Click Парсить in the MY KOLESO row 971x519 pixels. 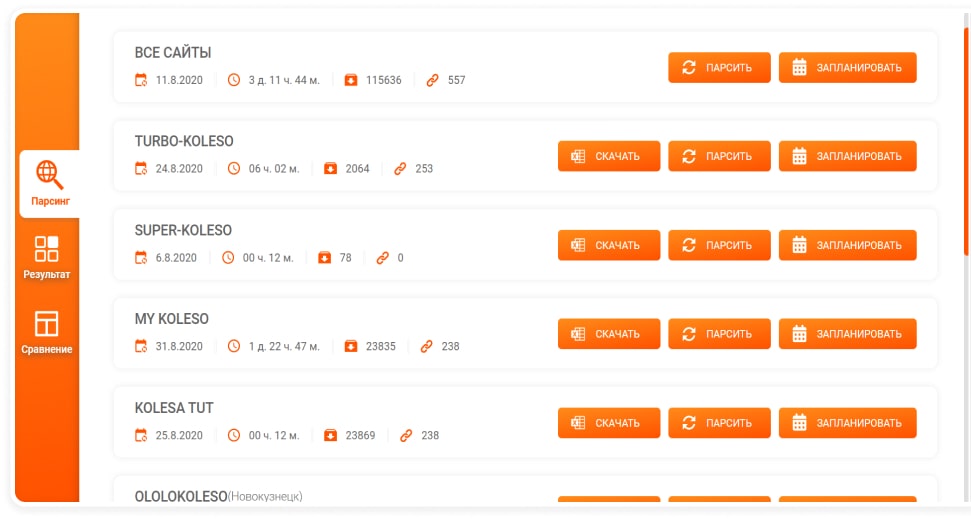coord(719,334)
